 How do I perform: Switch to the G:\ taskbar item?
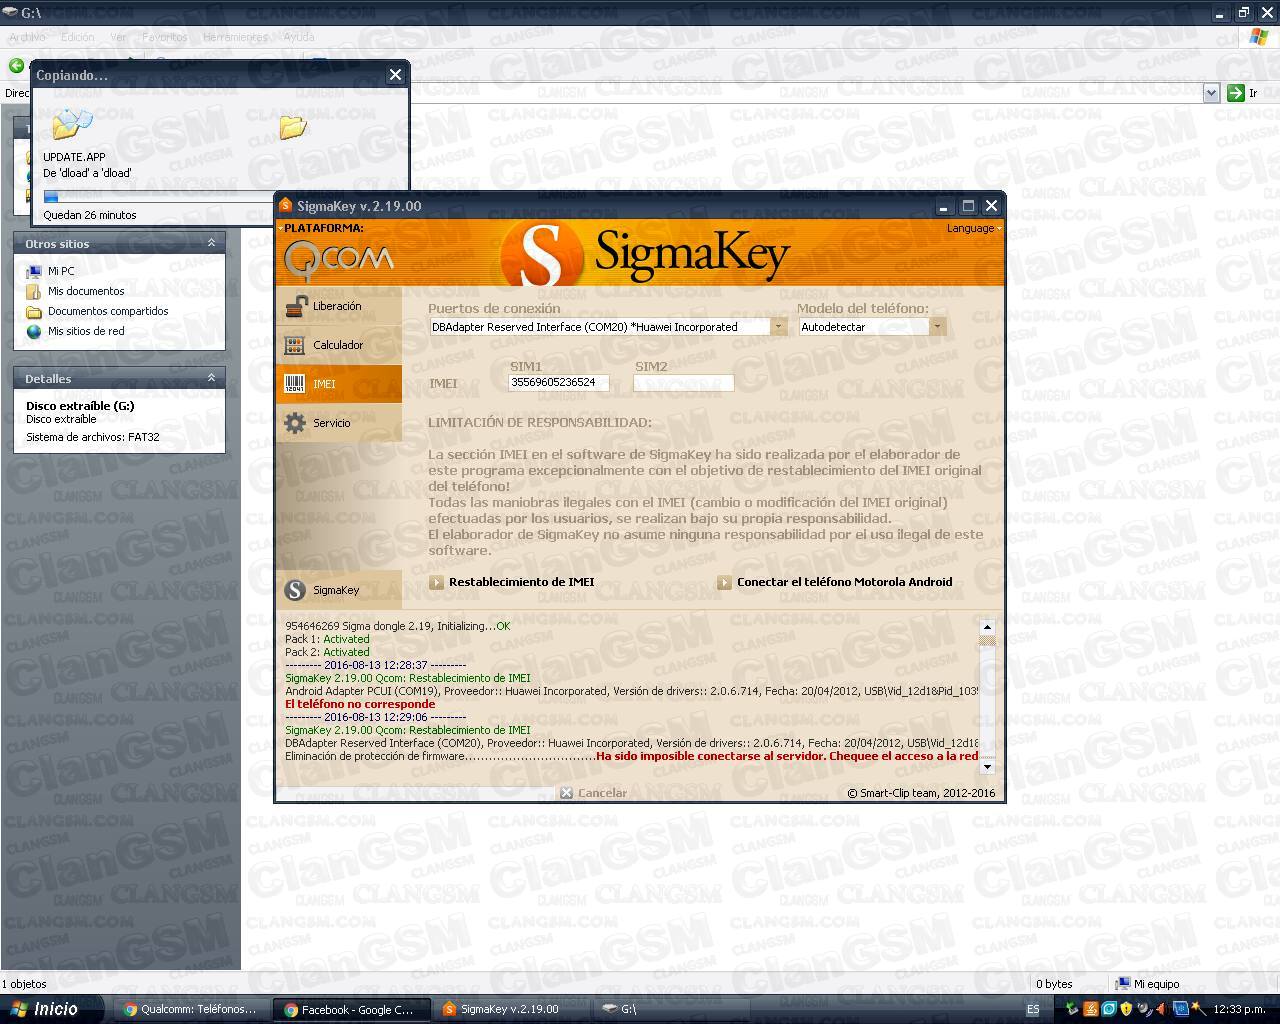tap(672, 1009)
